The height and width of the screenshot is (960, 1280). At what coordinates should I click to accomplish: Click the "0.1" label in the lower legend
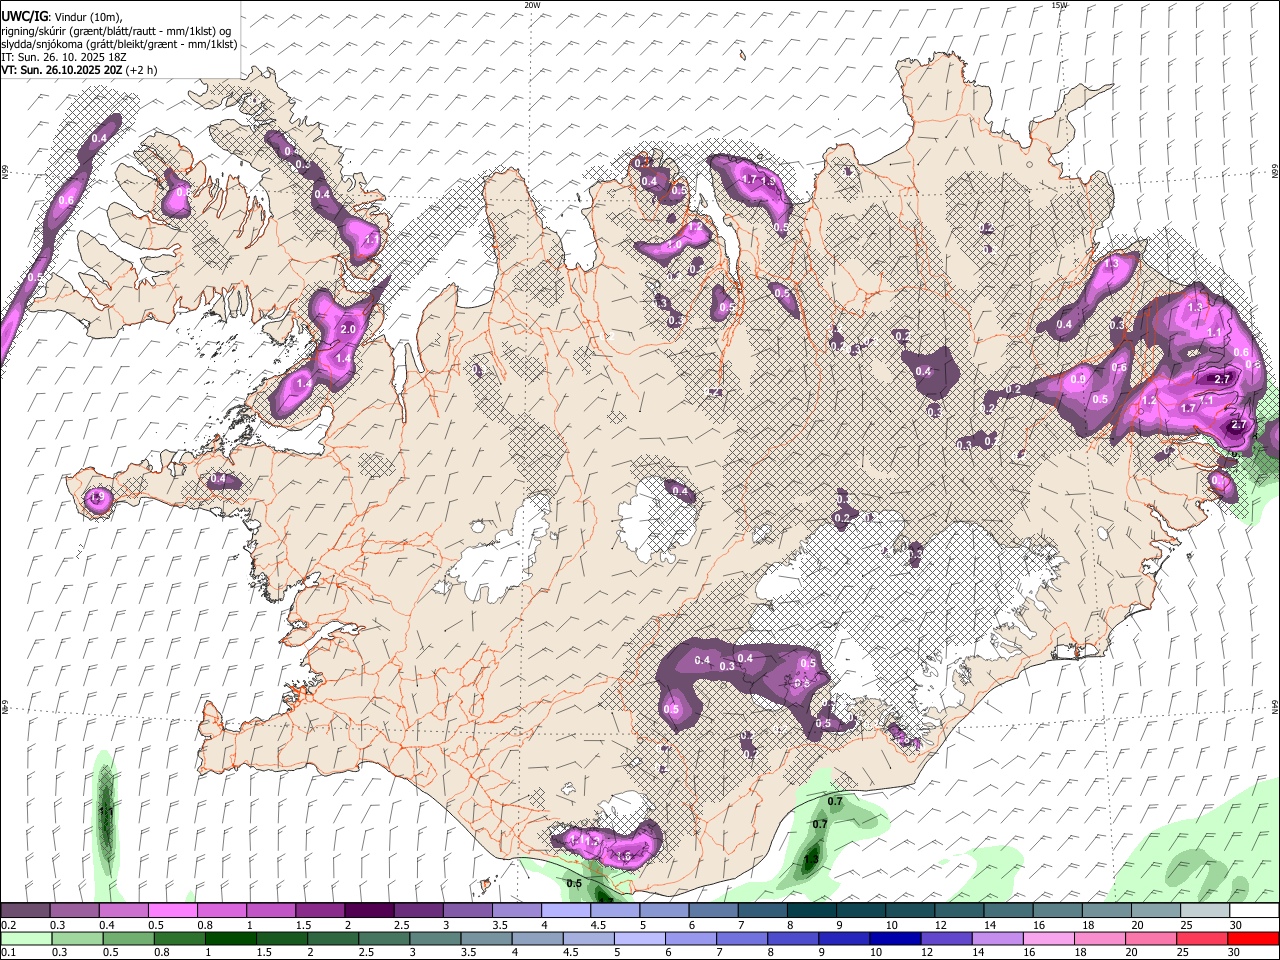click(9, 952)
